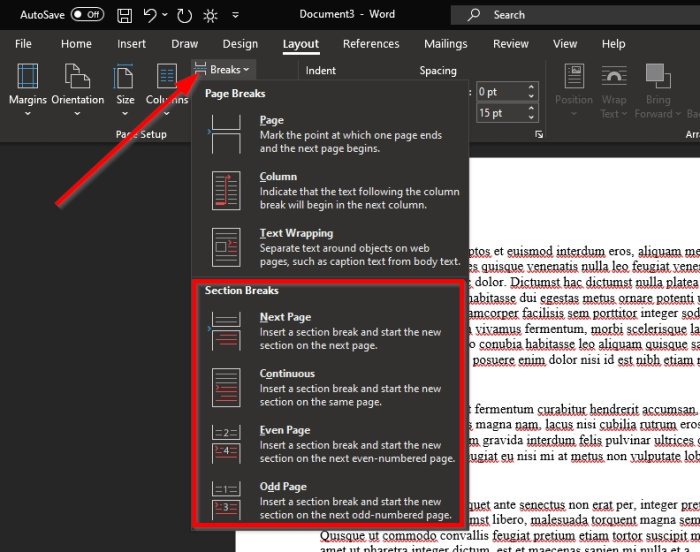Switch to the References tab
Screen dimensions: 700x552
tap(371, 44)
